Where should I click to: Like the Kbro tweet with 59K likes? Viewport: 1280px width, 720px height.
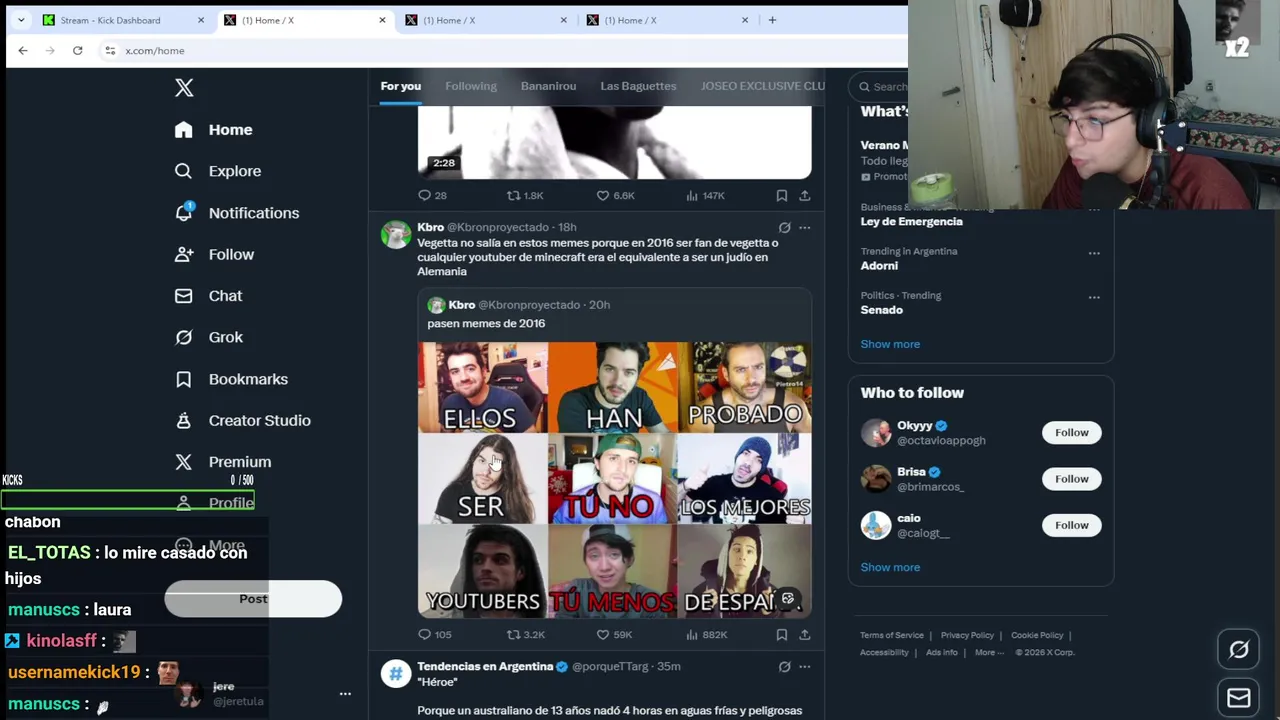(x=614, y=634)
